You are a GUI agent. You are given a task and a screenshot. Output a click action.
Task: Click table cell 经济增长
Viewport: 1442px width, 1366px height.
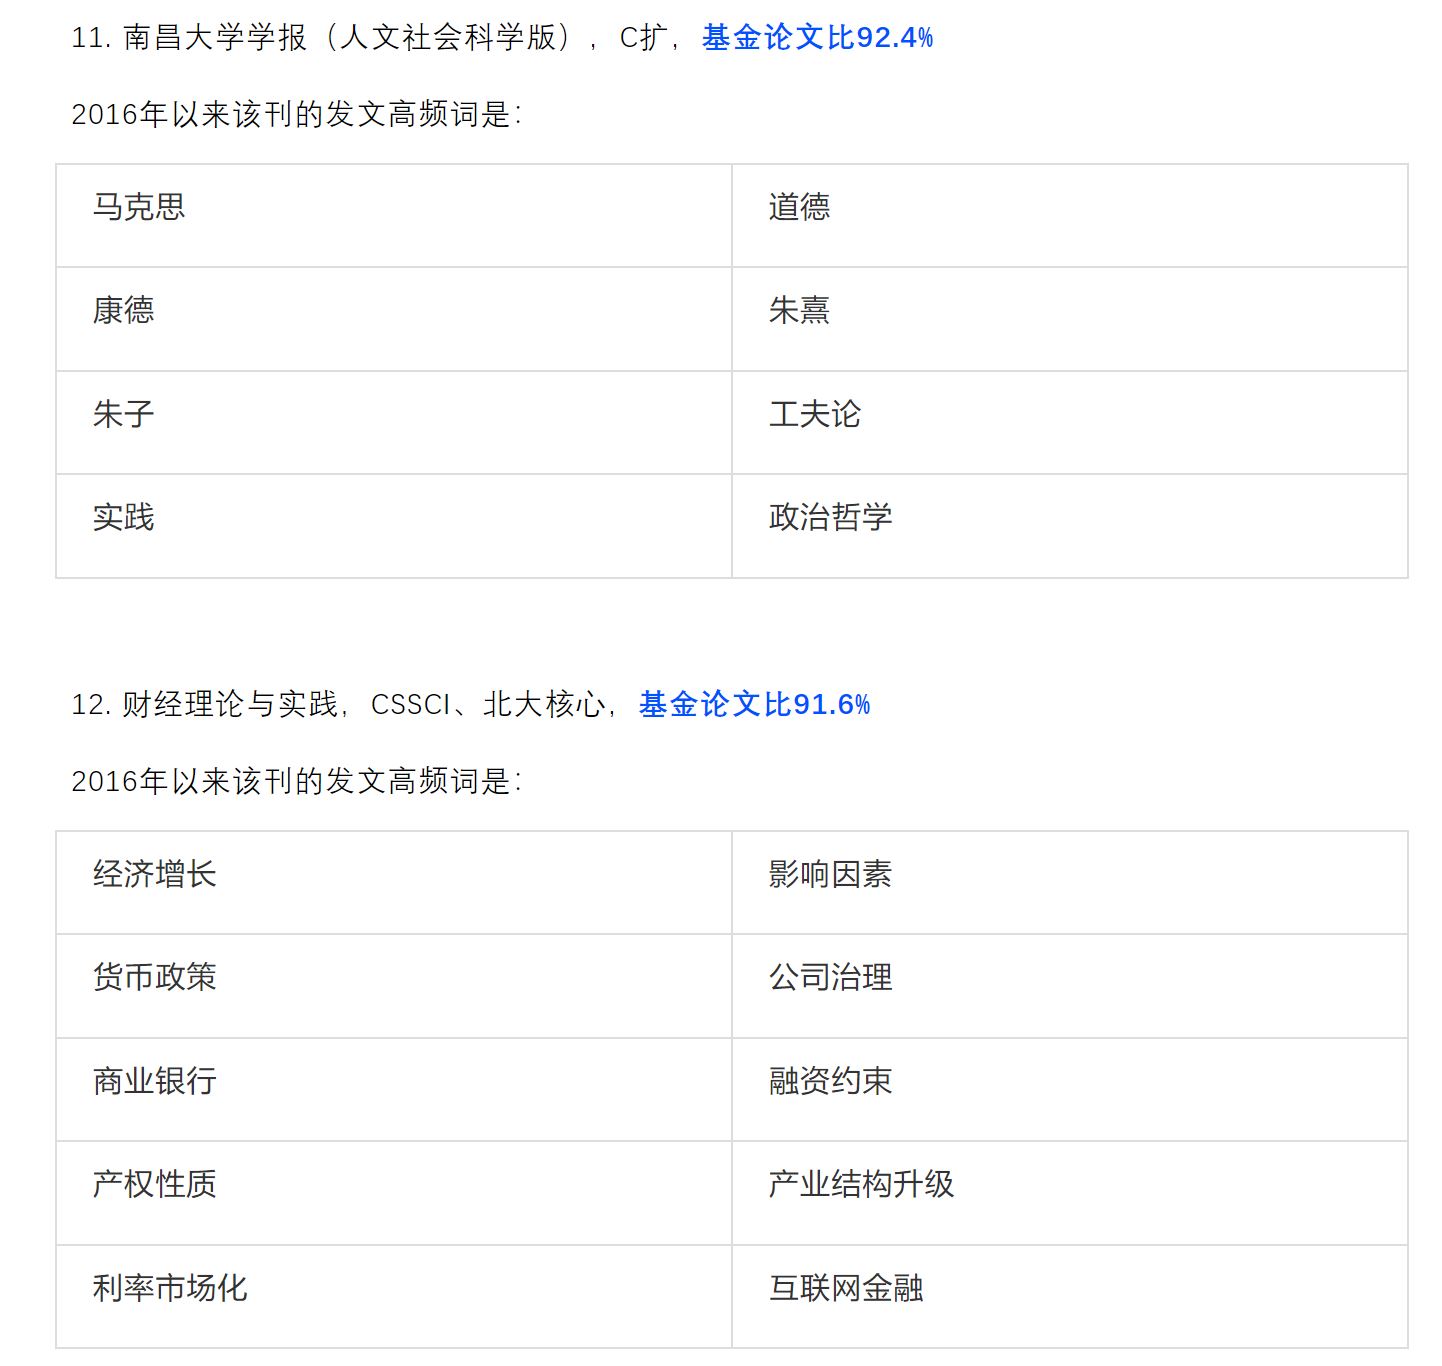(x=394, y=883)
